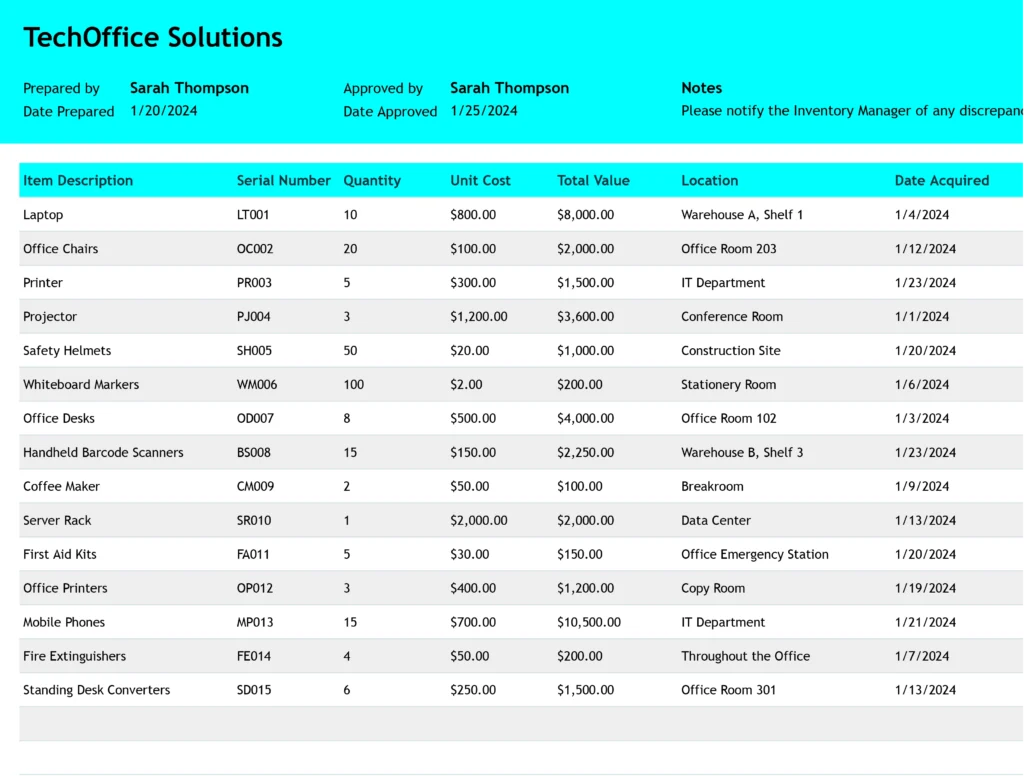Select serial number LT001

[253, 215]
